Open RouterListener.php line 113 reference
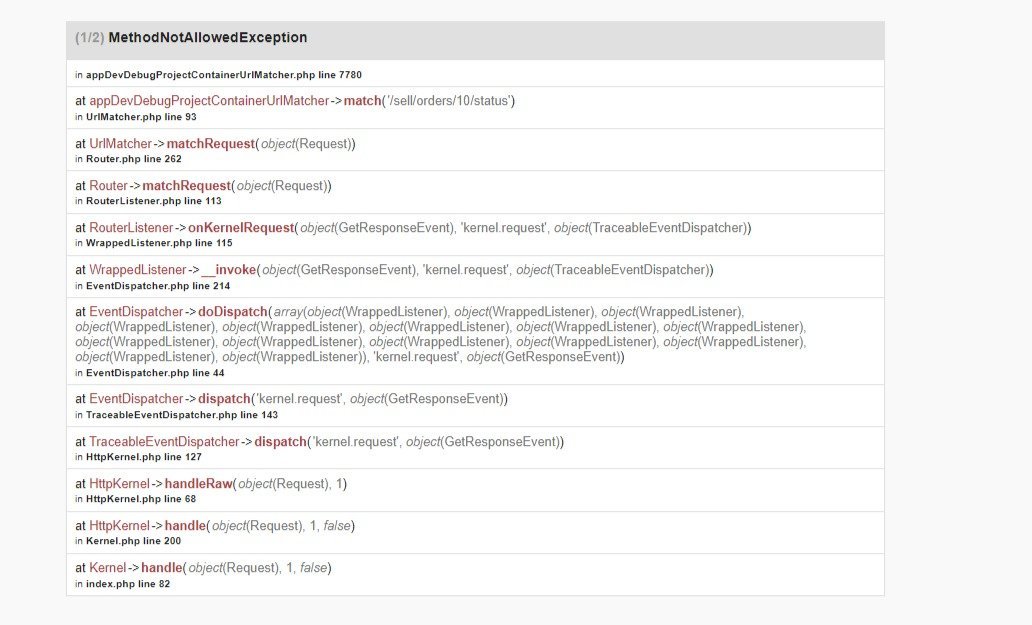This screenshot has height=625, width=1032. coord(153,201)
